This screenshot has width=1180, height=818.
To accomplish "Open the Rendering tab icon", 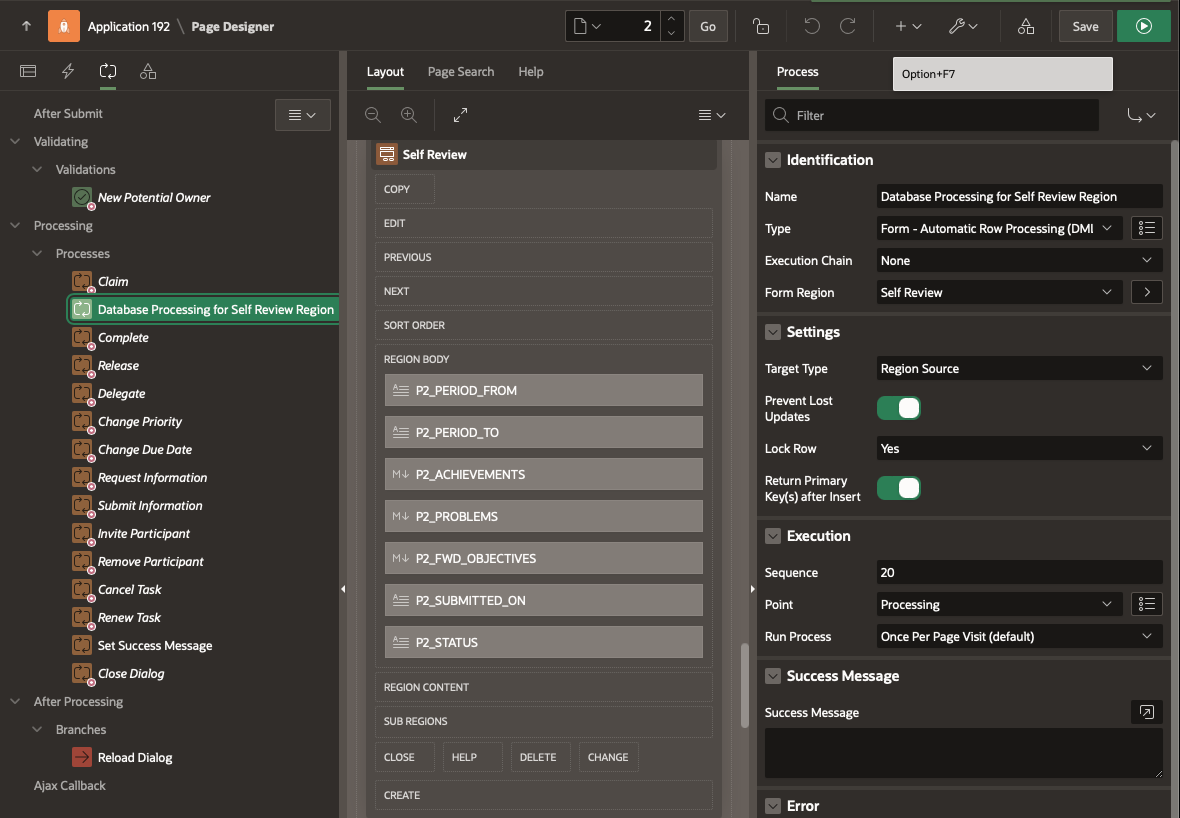I will (28, 71).
